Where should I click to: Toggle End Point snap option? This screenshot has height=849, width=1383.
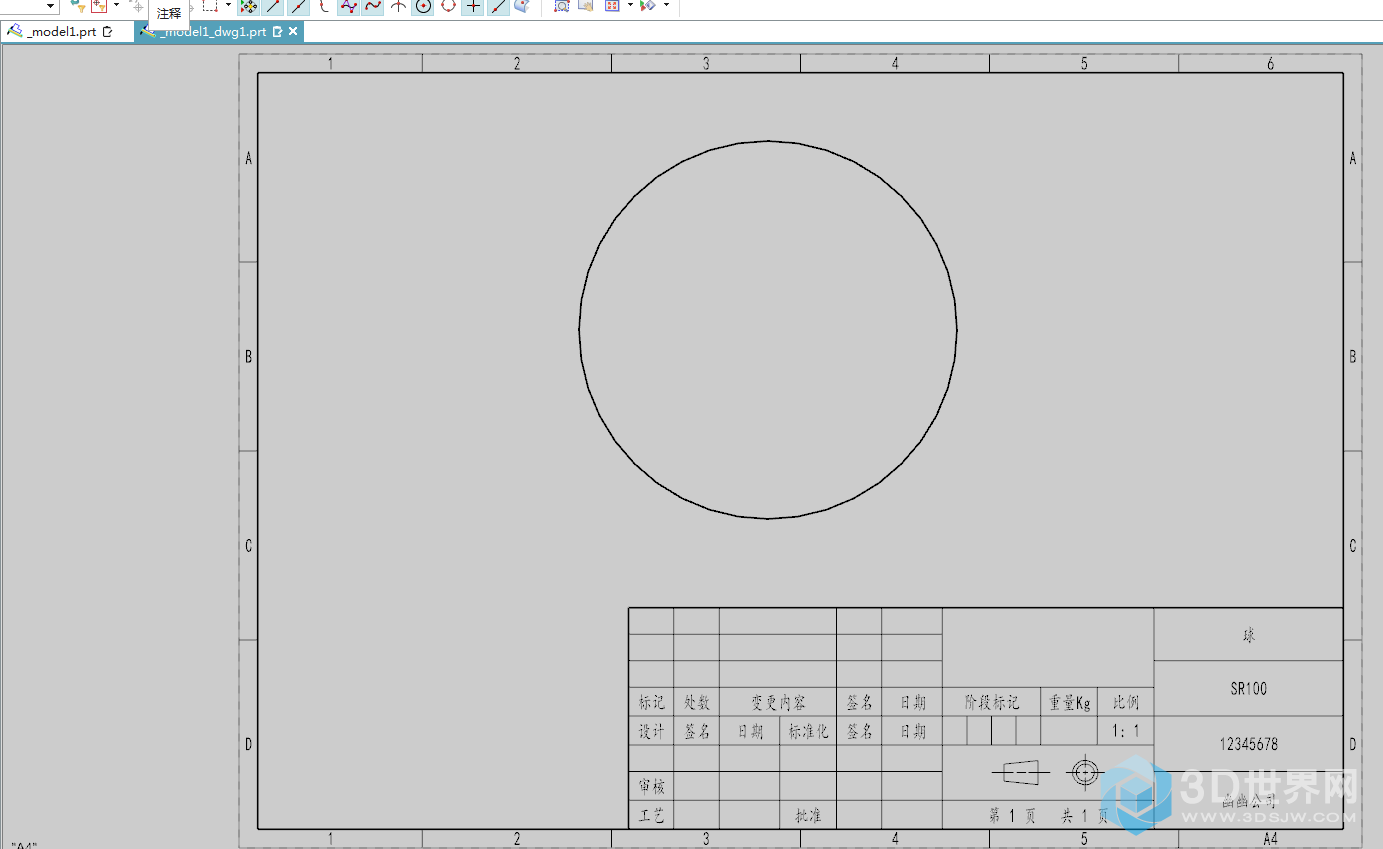(273, 6)
